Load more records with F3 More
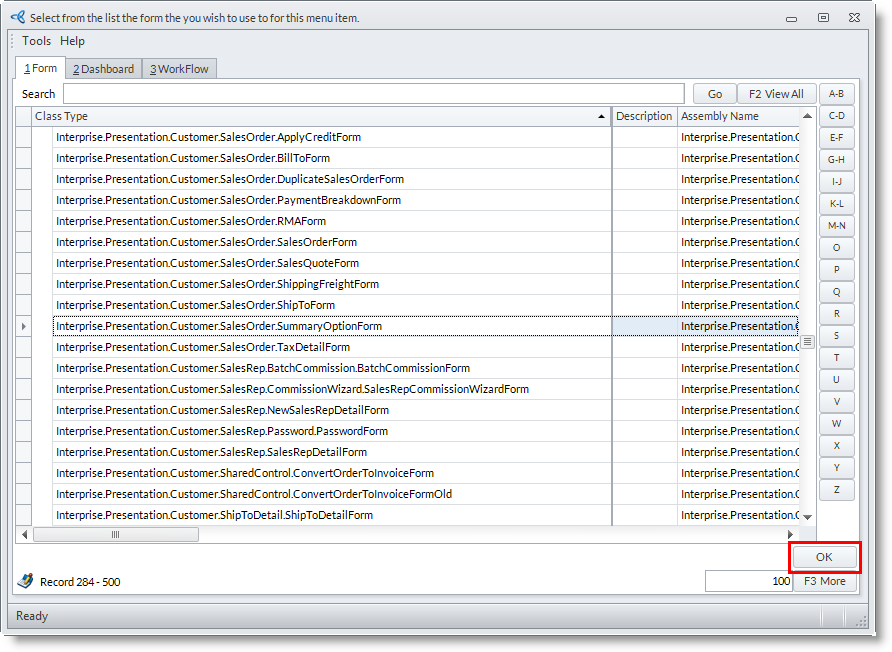Image resolution: width=892 pixels, height=652 pixels. tap(825, 581)
